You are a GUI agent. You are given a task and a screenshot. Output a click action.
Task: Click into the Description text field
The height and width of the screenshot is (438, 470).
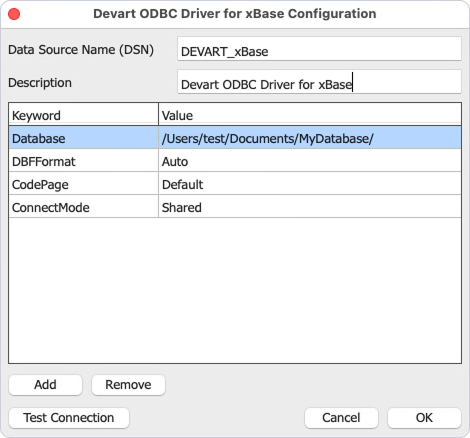point(319,82)
